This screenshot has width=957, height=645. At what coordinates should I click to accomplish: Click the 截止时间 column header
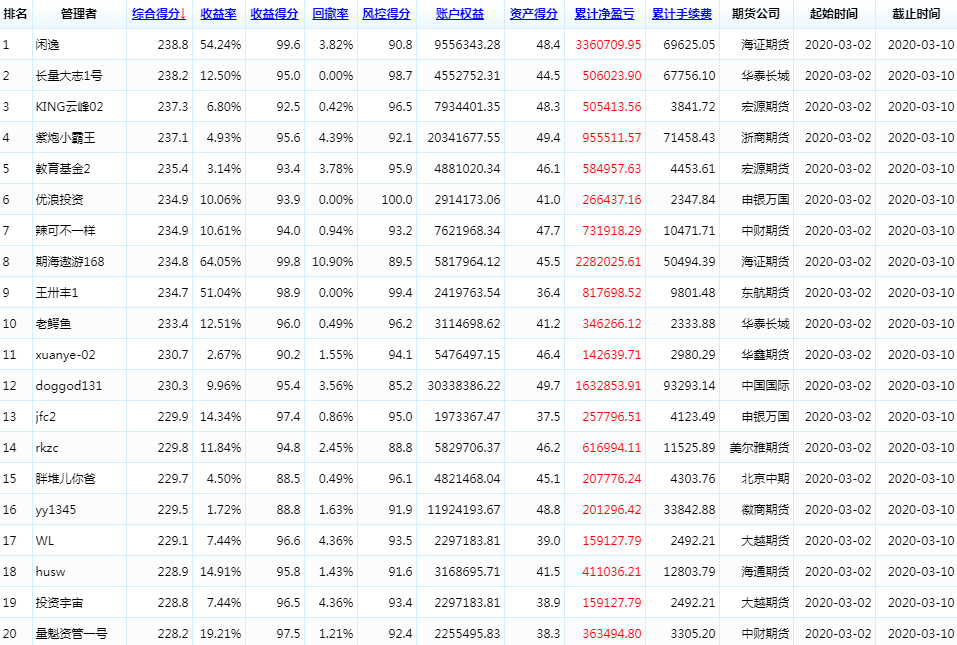(x=916, y=14)
